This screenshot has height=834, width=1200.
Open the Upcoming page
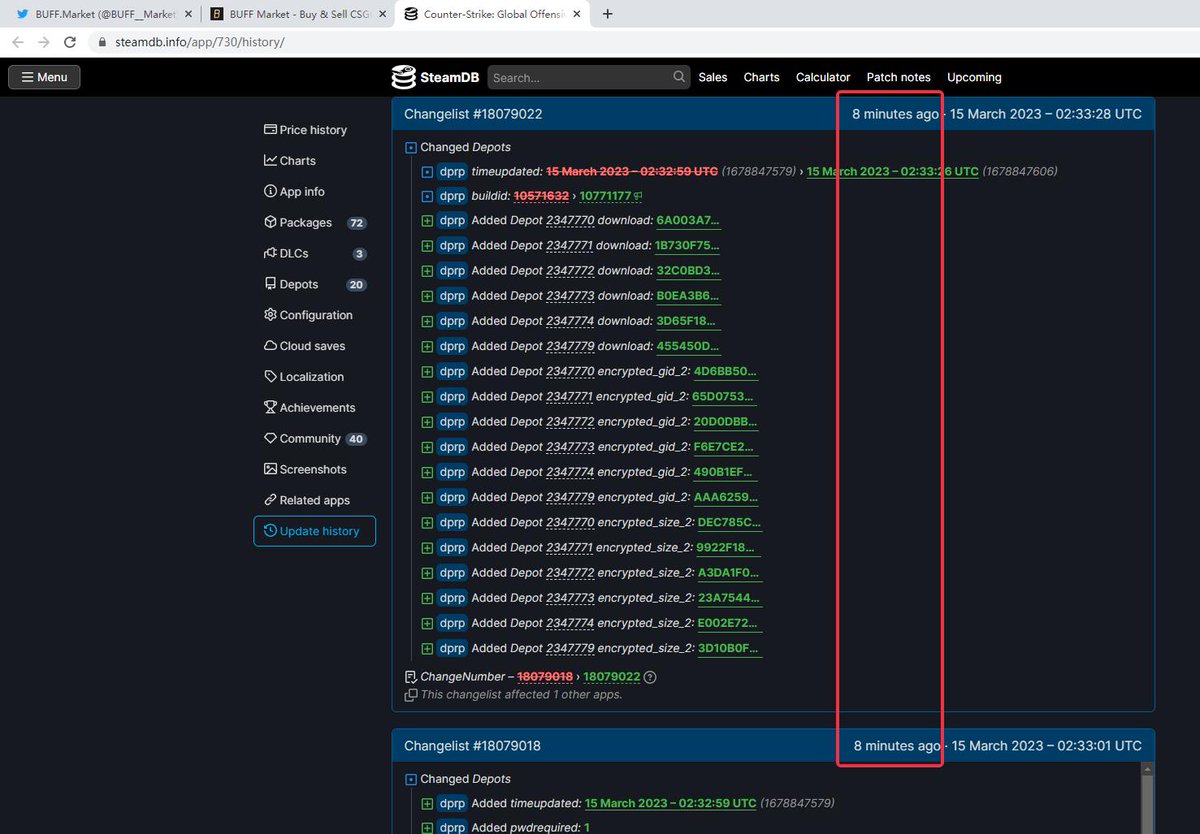[974, 77]
